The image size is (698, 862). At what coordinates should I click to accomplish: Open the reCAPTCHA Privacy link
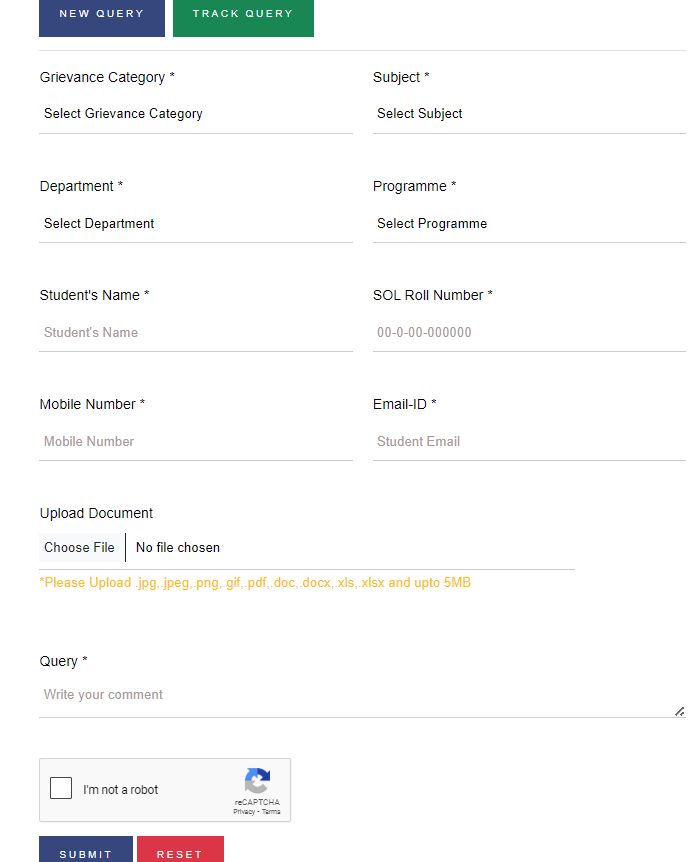point(244,812)
